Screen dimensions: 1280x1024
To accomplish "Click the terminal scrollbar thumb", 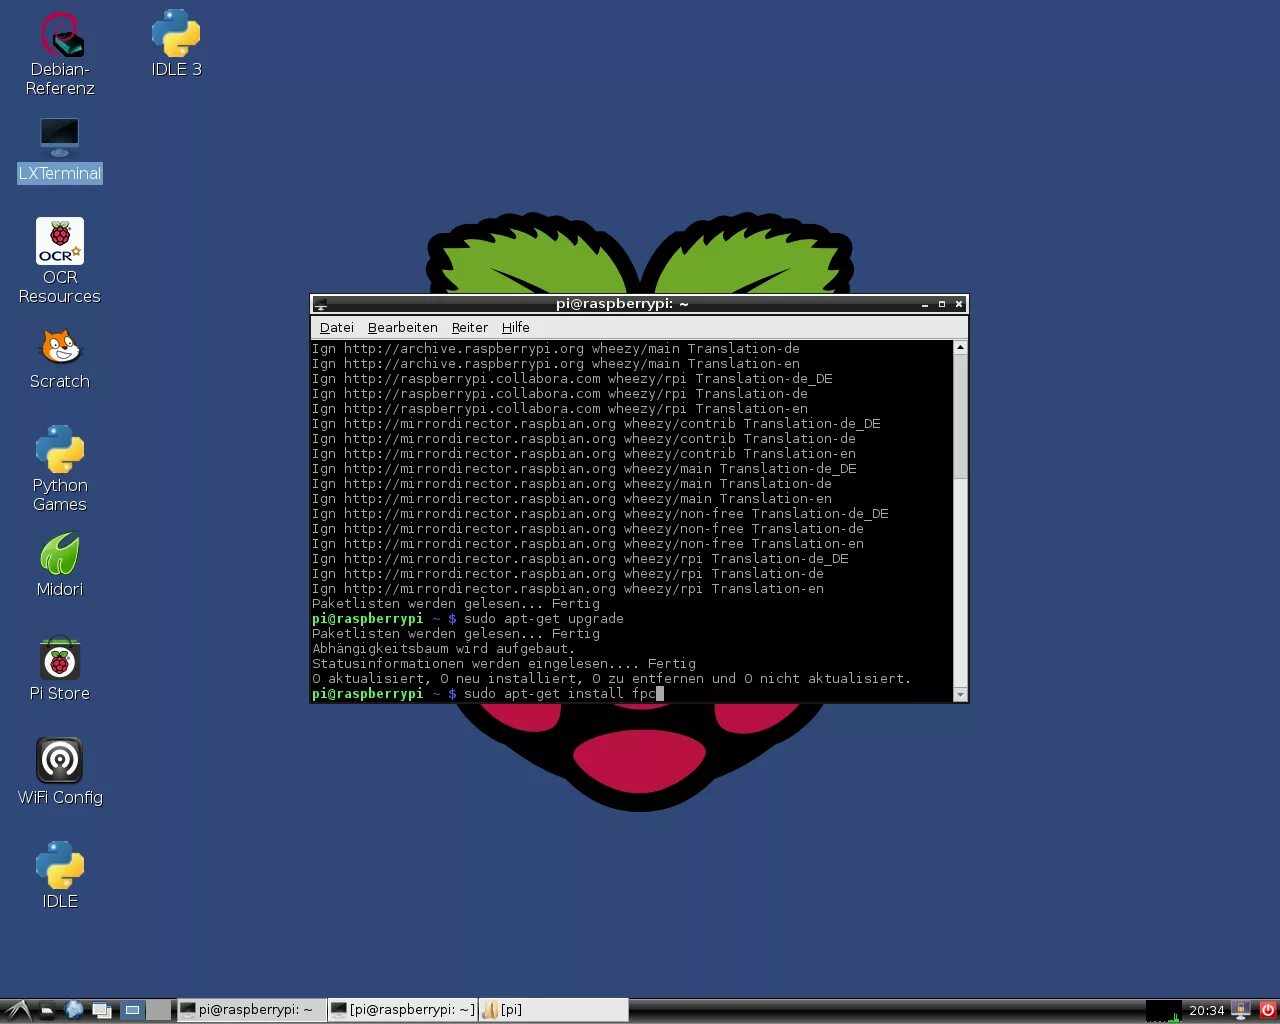I will (960, 416).
